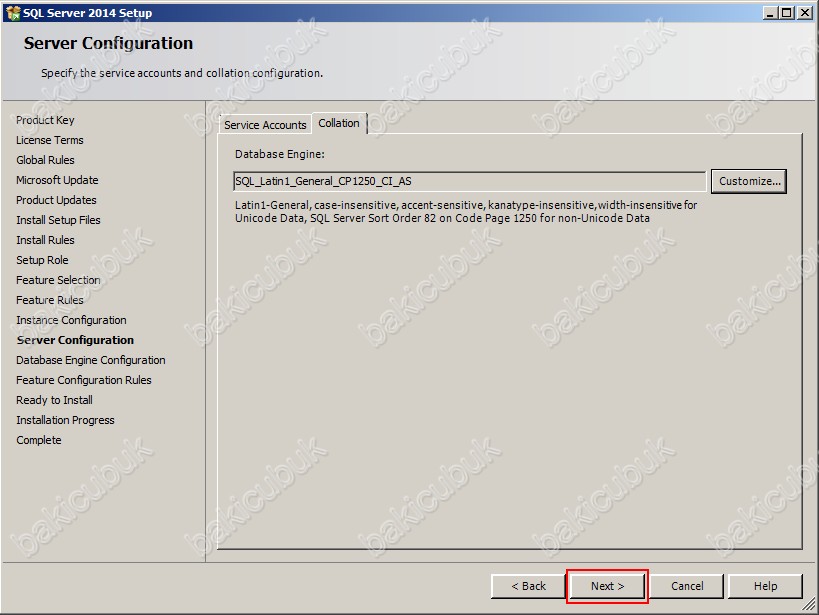819x615 pixels.
Task: Click the service accounts and collation subtitle
Action: (x=182, y=73)
